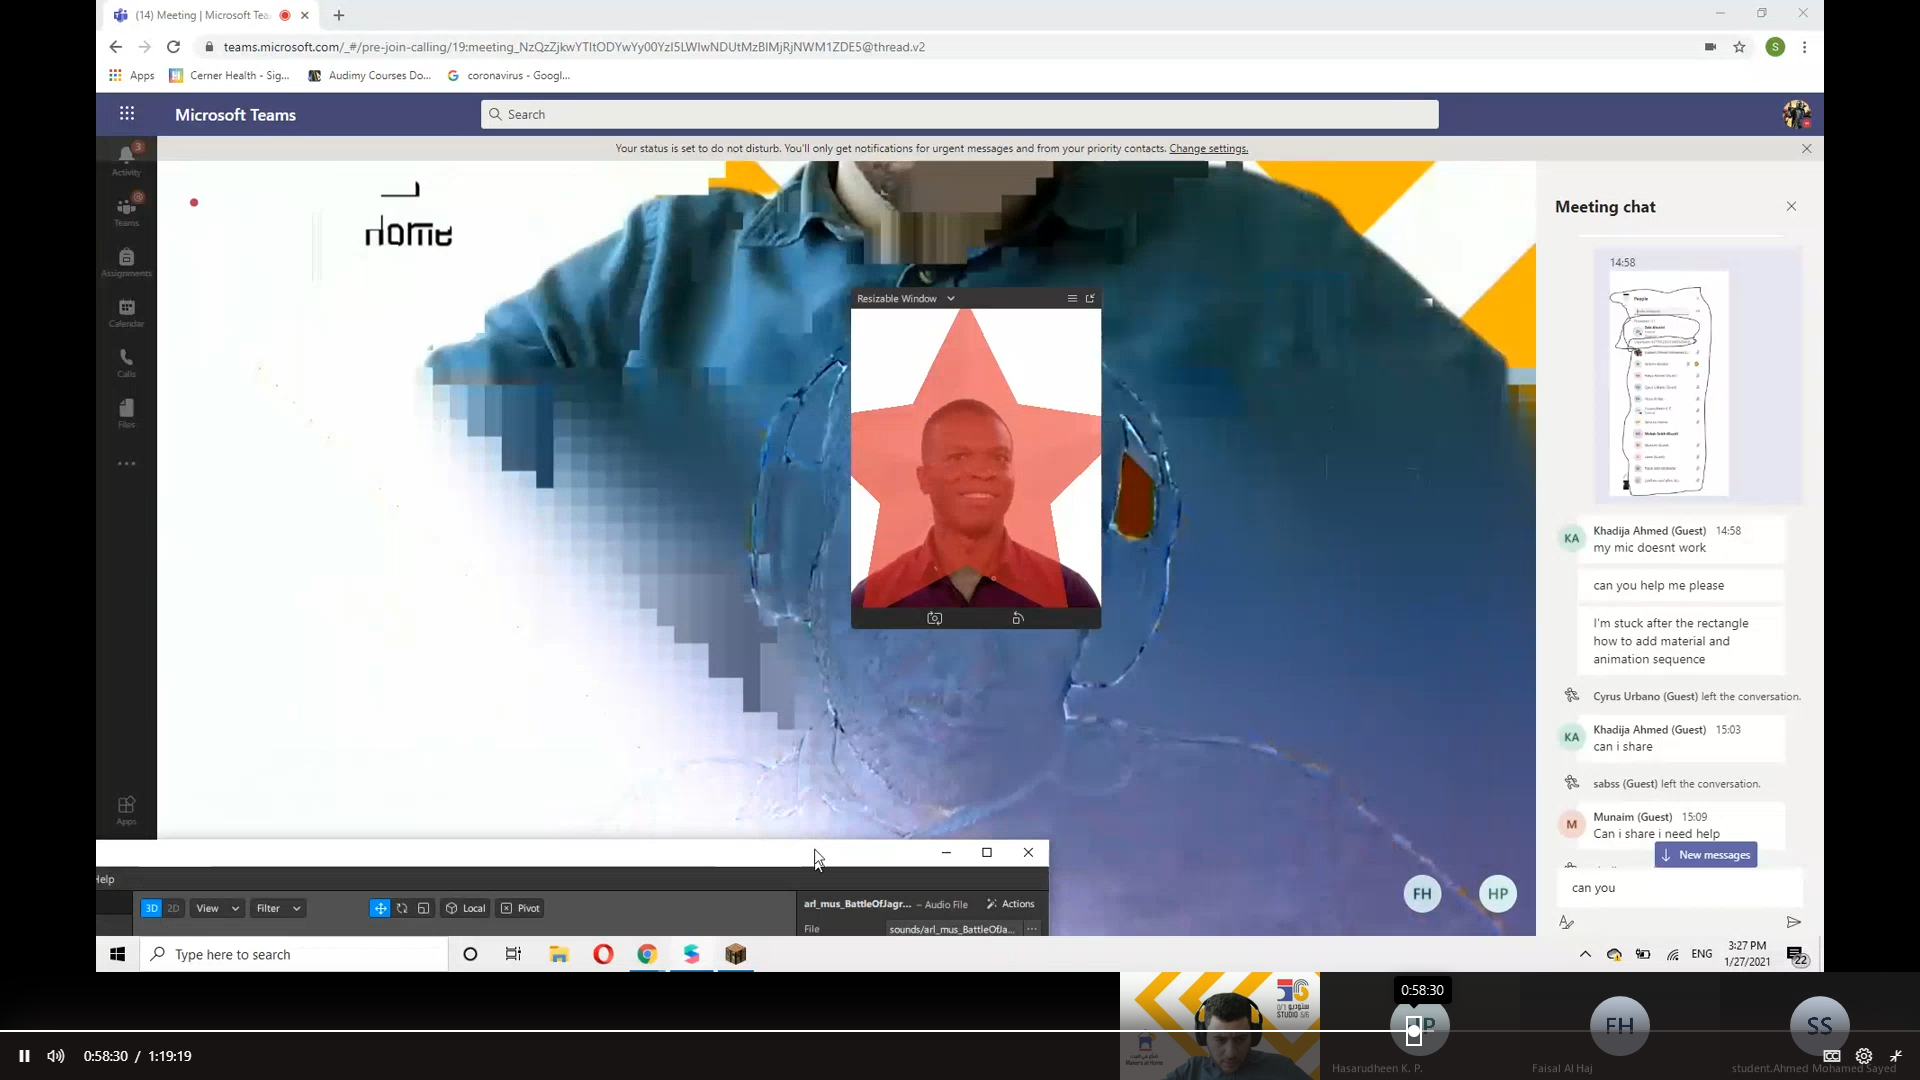Dismiss the do not disturb status banner
The width and height of the screenshot is (1920, 1080).
pos(1806,148)
